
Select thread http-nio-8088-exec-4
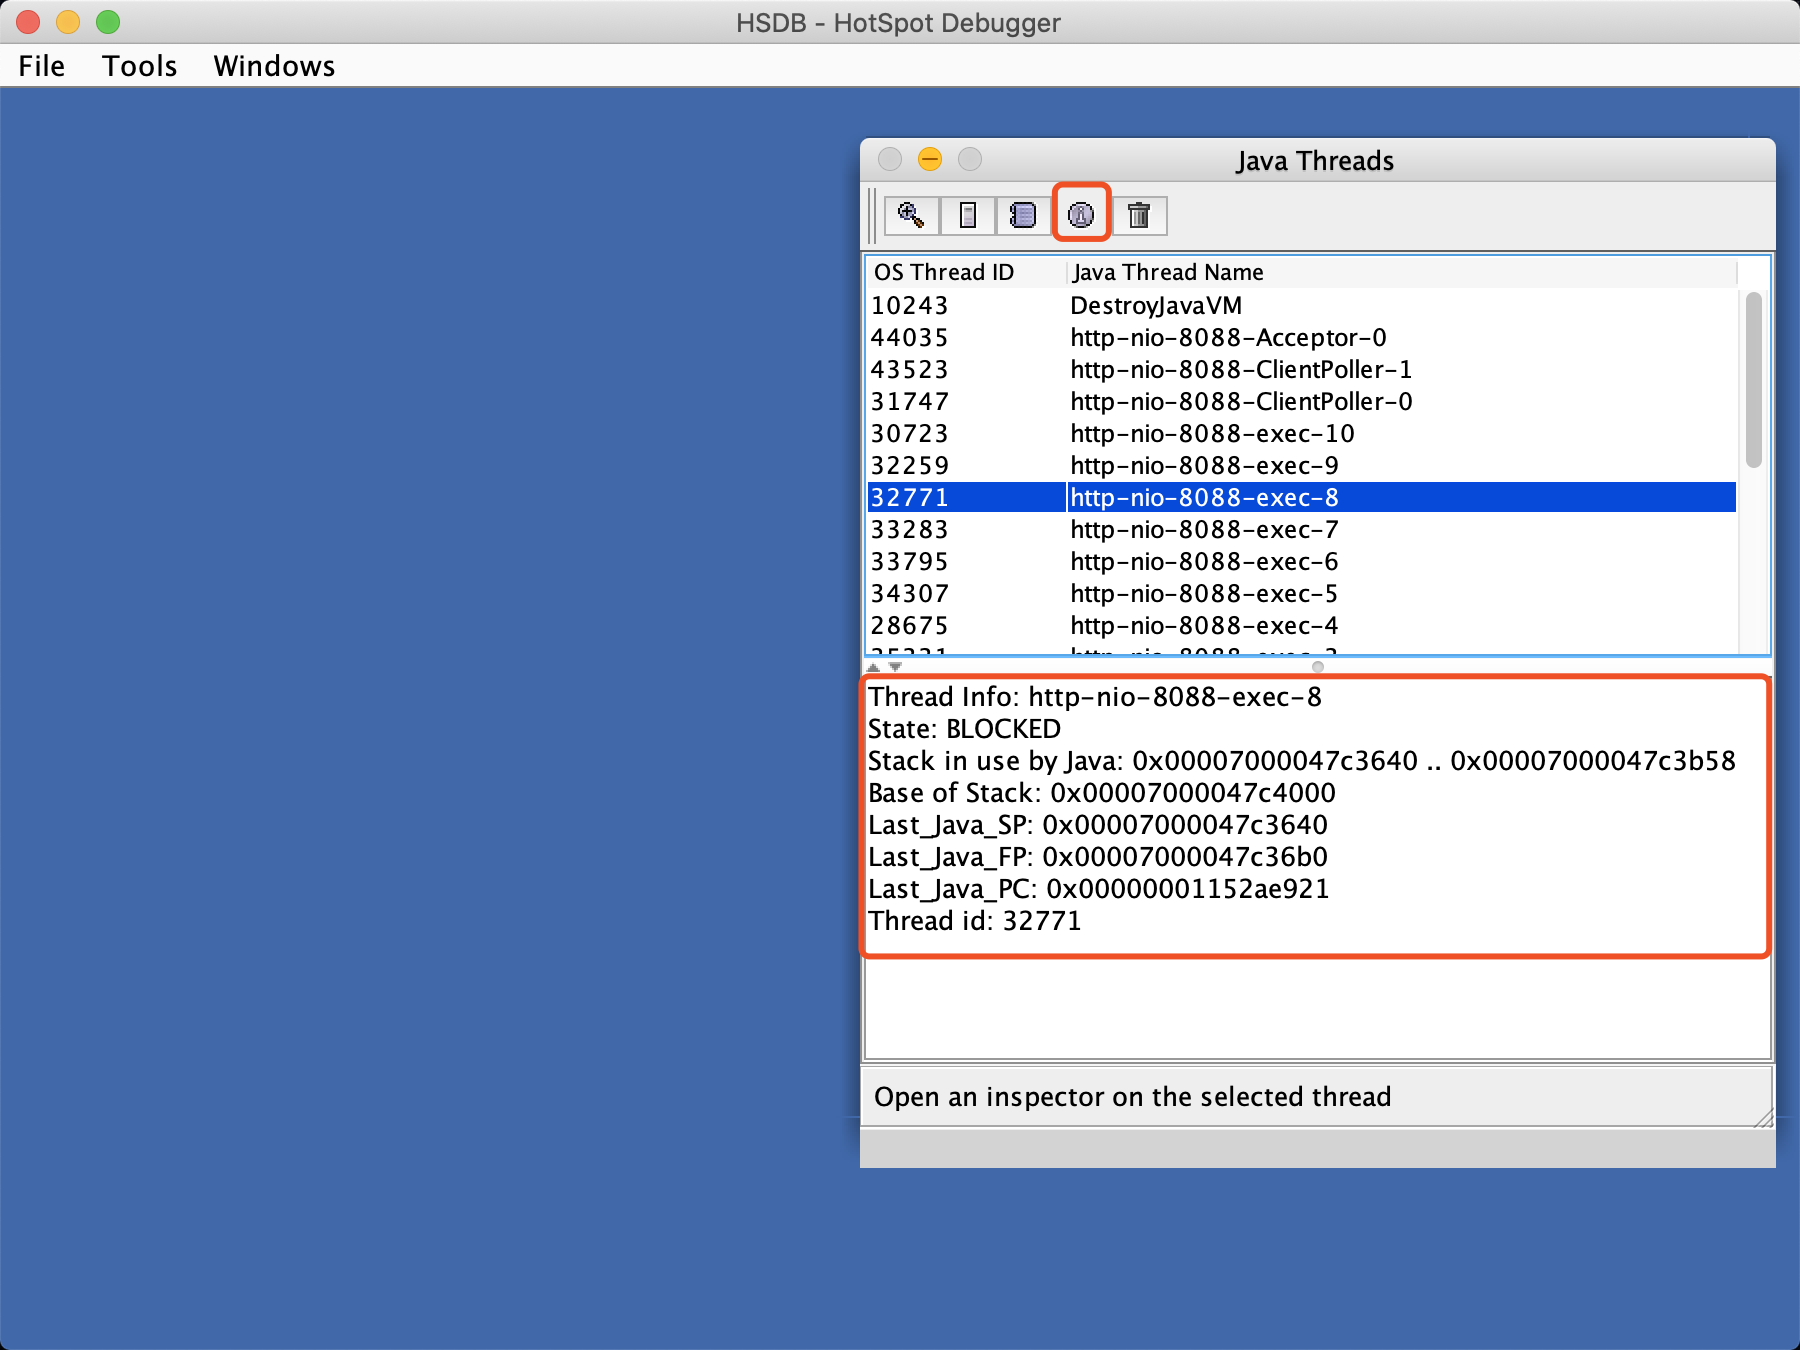1301,625
